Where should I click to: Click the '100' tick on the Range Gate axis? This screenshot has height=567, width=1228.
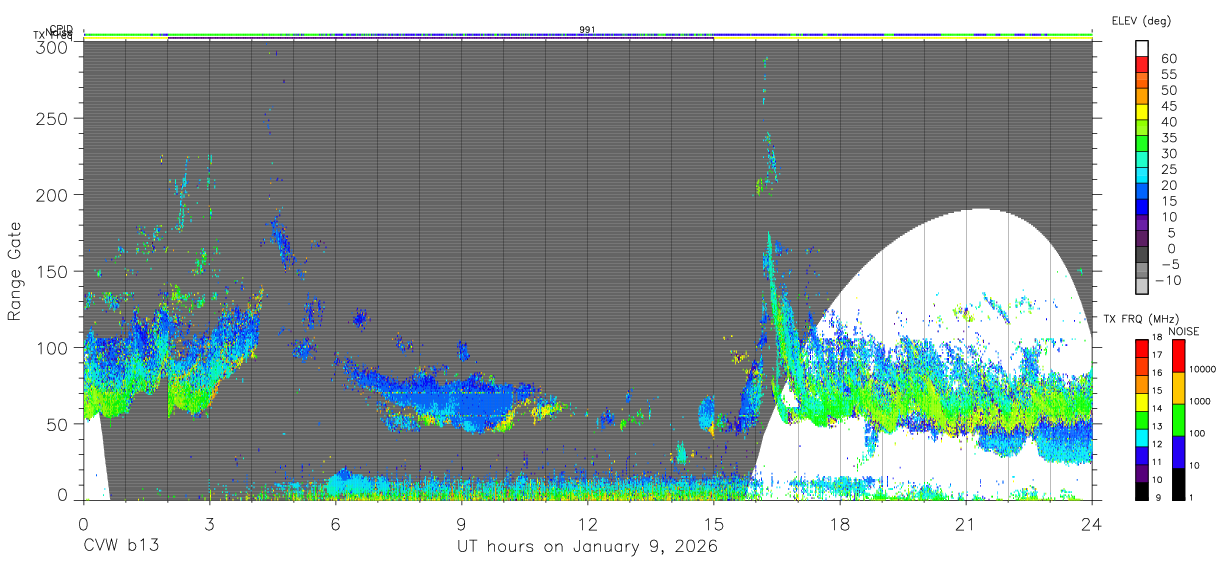point(51,347)
